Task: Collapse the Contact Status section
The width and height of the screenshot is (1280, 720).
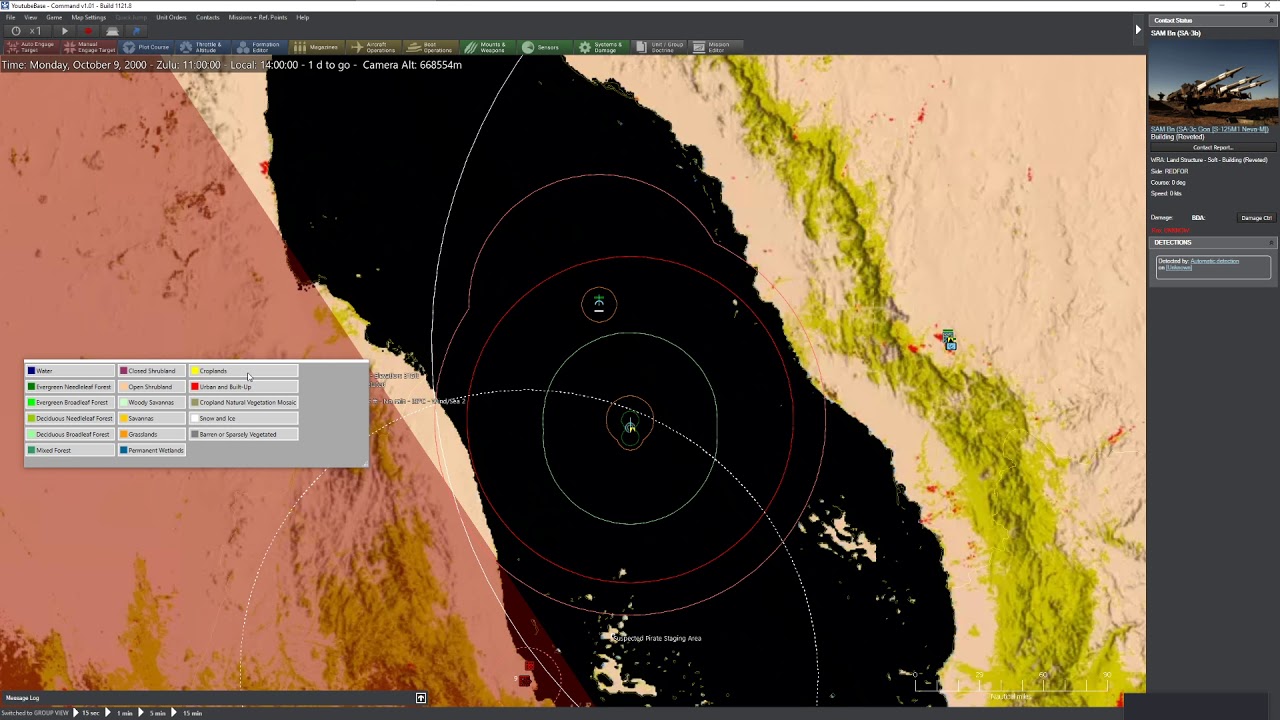Action: (1271, 20)
